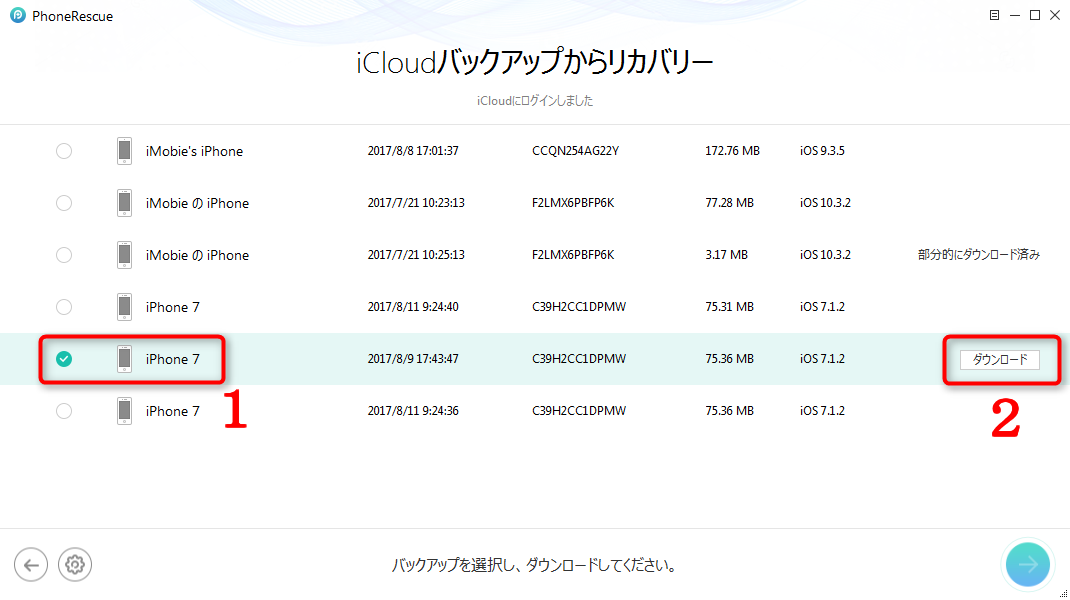Select iMobie's iPhone backup radio button
1070x600 pixels.
(x=64, y=151)
